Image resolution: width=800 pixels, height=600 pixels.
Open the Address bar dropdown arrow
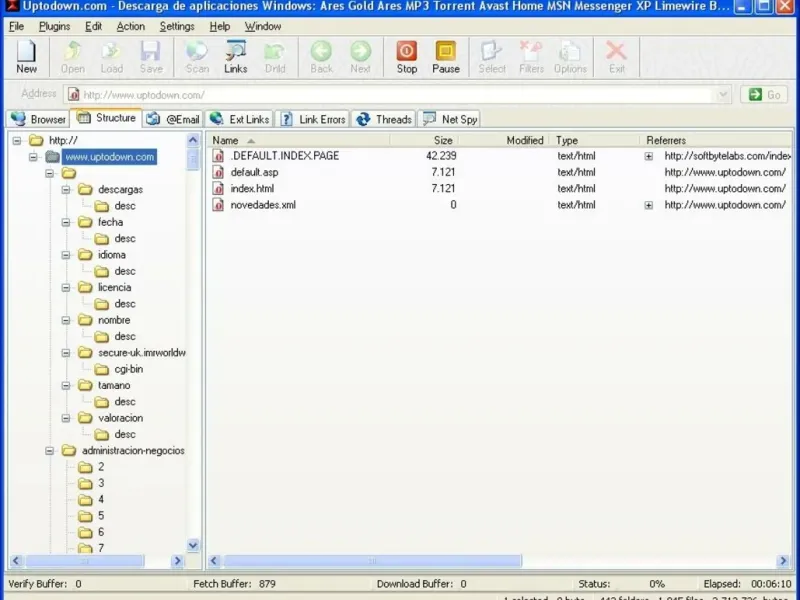[723, 95]
